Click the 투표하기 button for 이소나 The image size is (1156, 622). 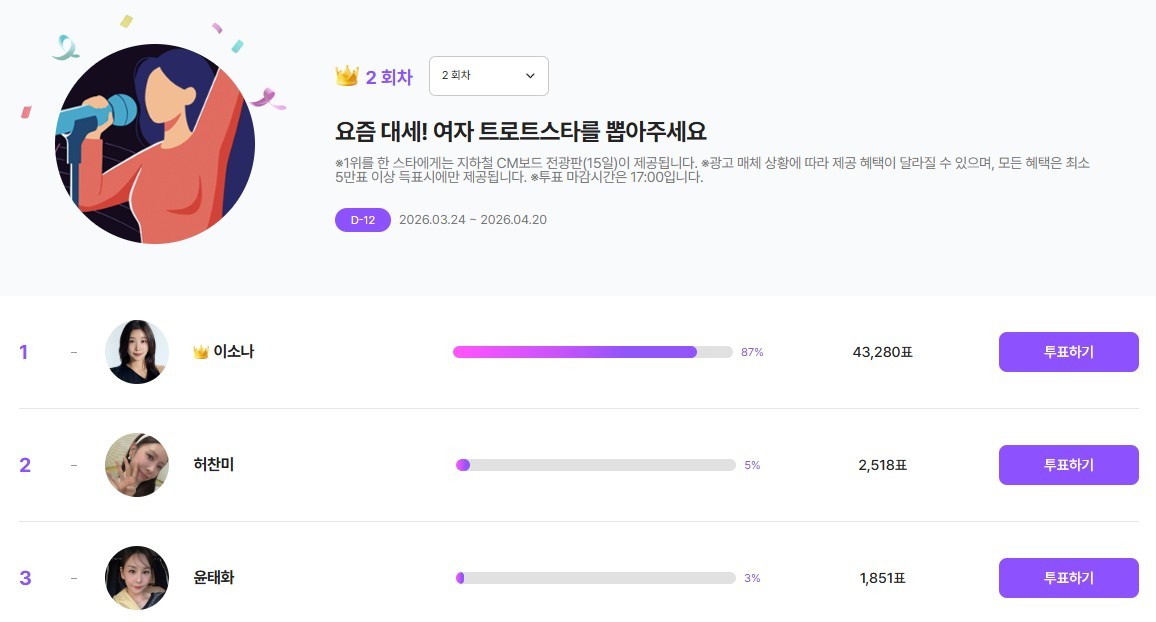[1068, 351]
